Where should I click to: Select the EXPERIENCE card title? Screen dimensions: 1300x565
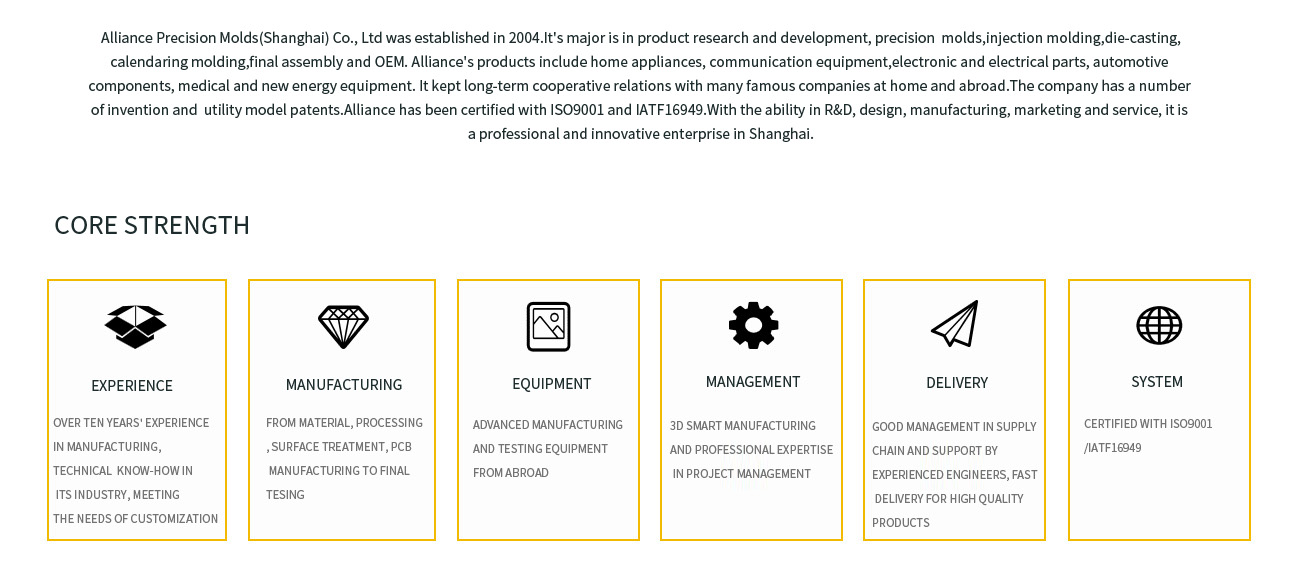click(x=132, y=386)
